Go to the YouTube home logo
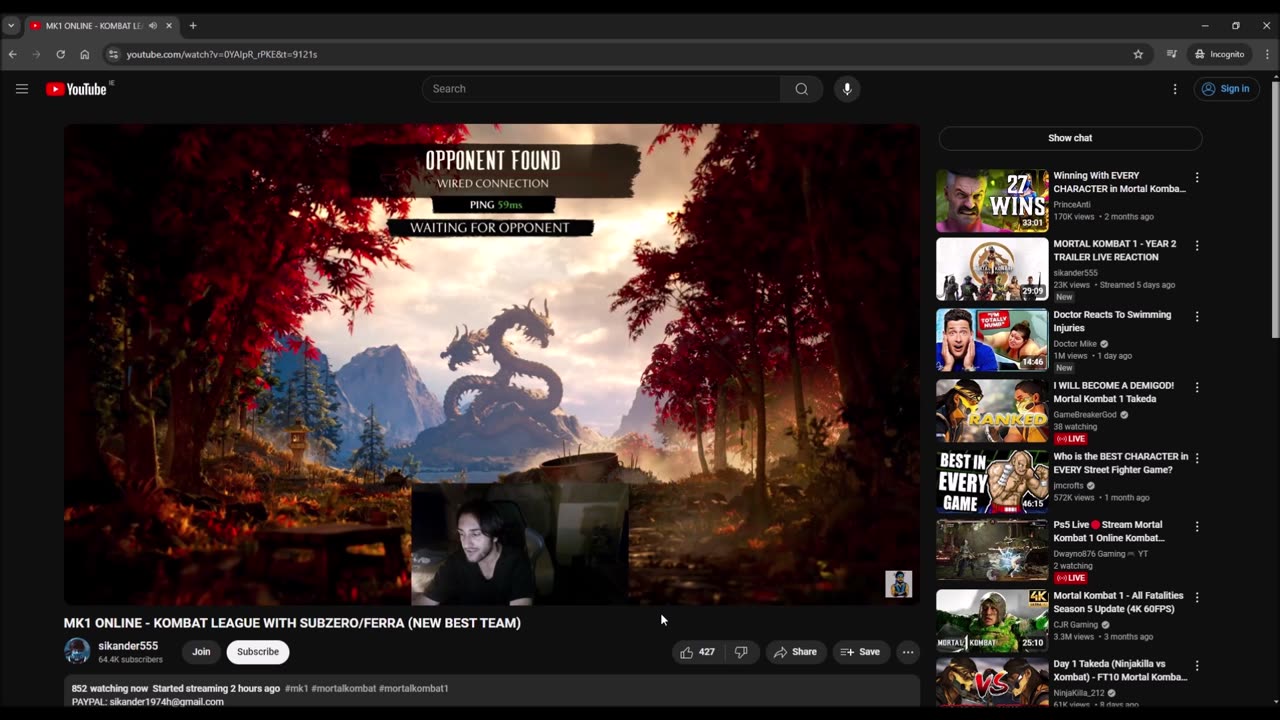1280x720 pixels. pyautogui.click(x=76, y=89)
